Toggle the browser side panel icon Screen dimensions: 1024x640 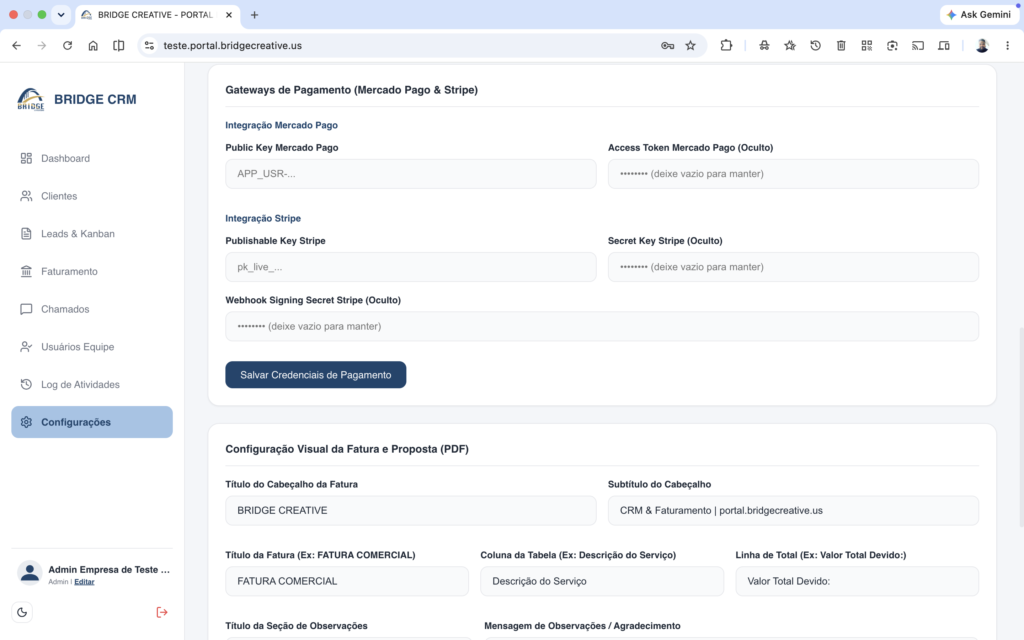click(x=118, y=46)
